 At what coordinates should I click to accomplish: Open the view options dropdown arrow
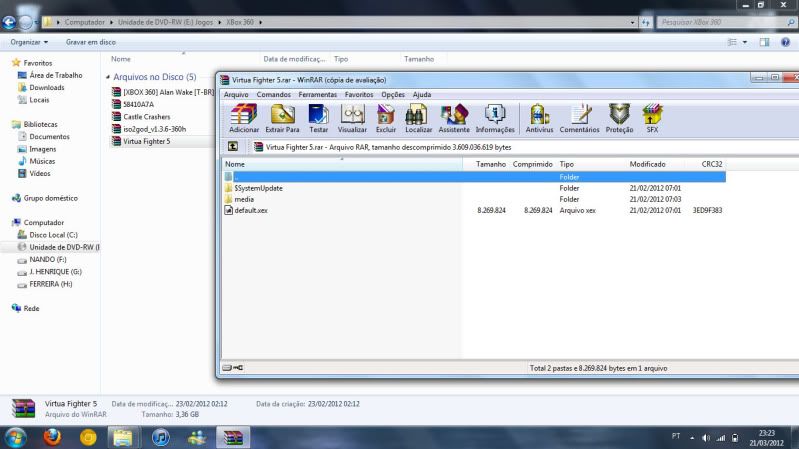[745, 42]
